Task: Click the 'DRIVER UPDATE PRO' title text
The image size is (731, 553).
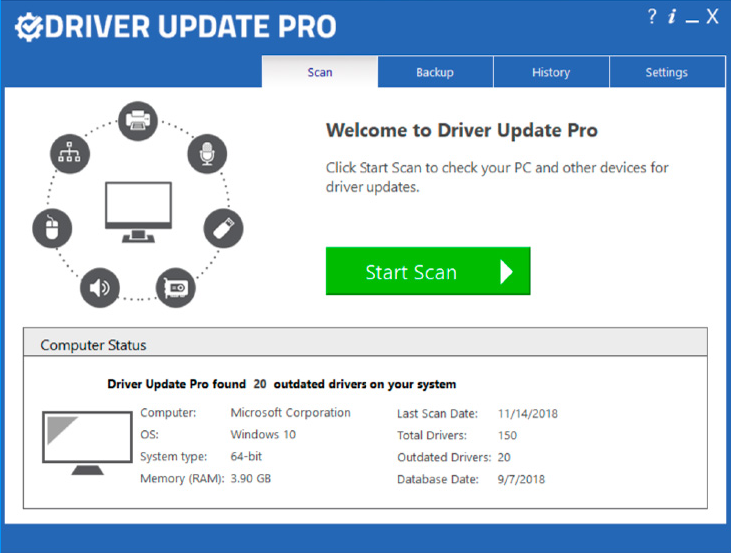Action: (190, 27)
